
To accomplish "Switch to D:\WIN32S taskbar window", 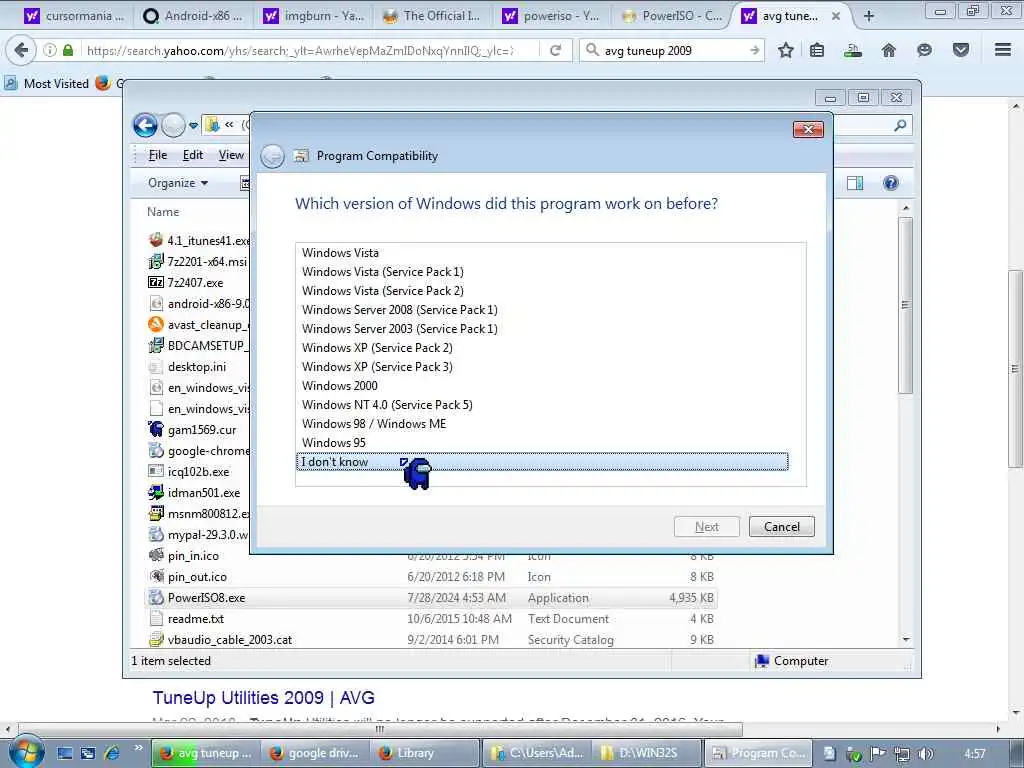I will coord(648,753).
